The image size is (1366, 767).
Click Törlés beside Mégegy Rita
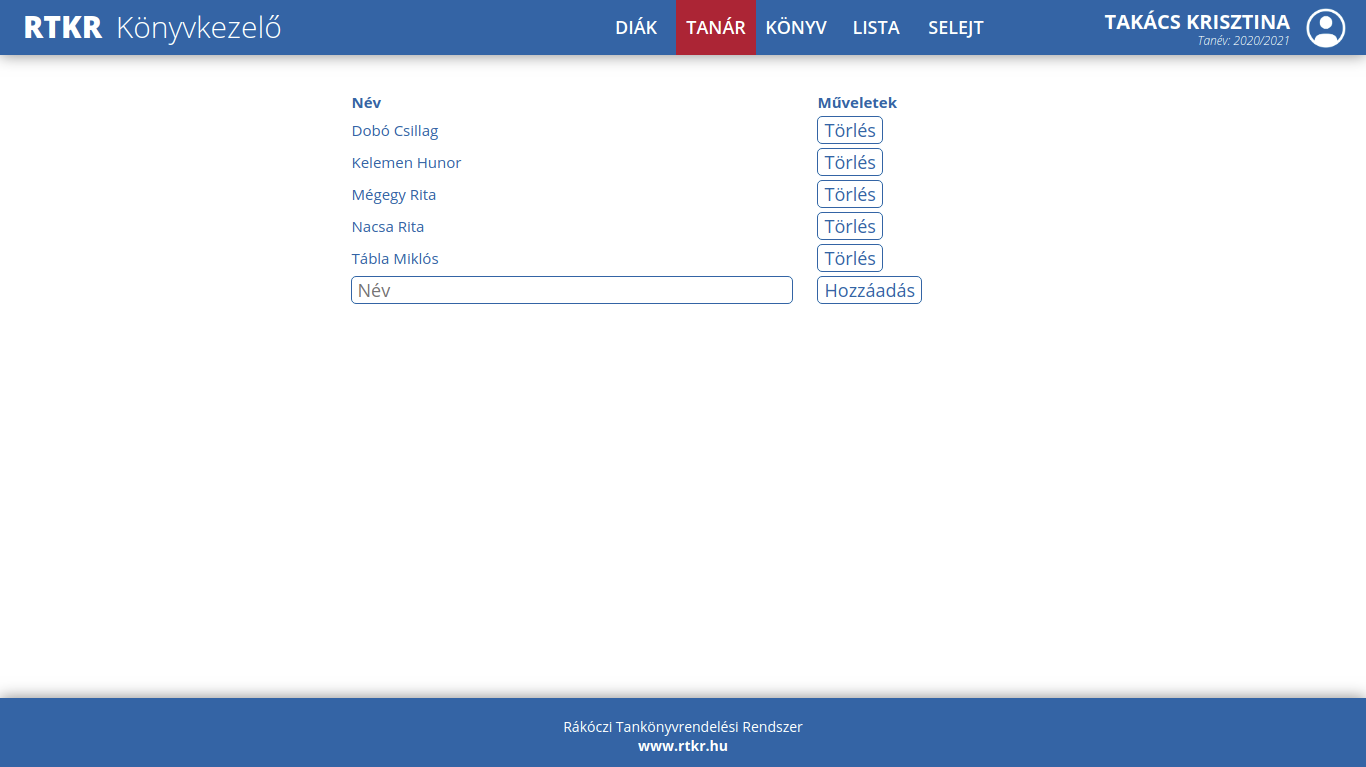click(x=850, y=194)
